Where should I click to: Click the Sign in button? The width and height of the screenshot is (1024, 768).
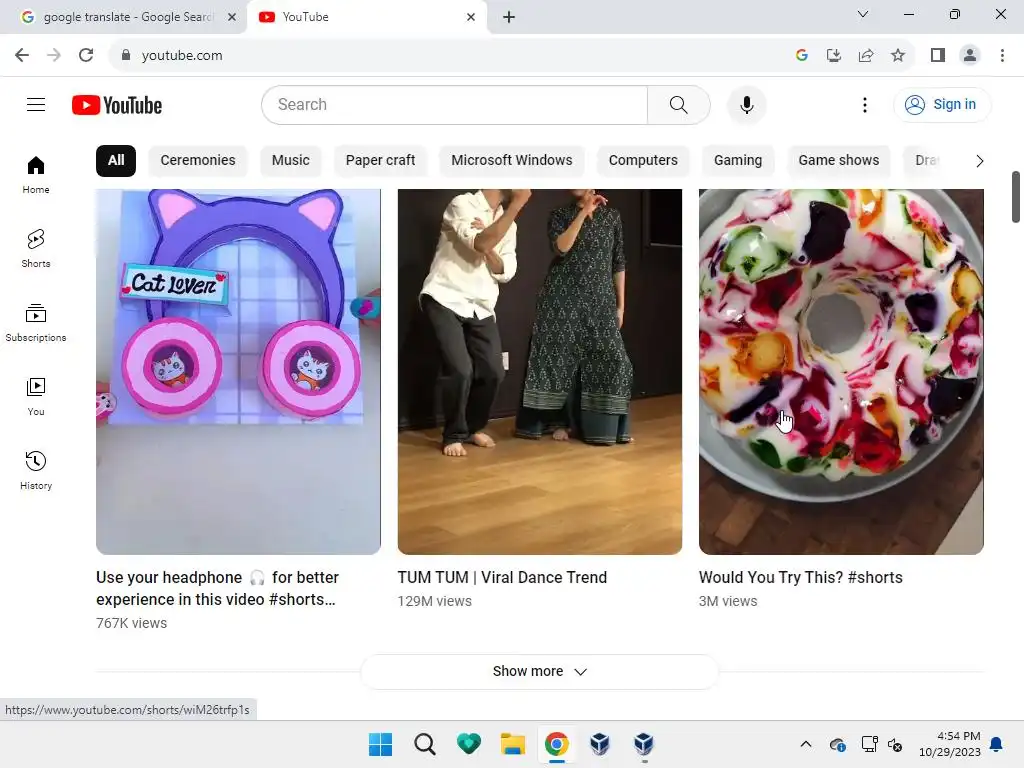click(942, 104)
